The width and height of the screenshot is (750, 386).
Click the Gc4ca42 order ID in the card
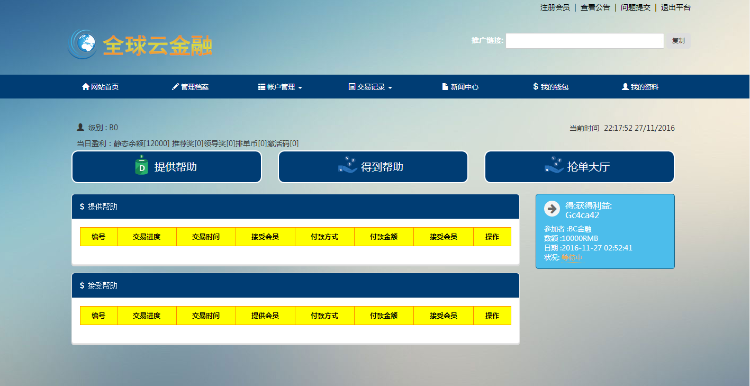point(582,215)
